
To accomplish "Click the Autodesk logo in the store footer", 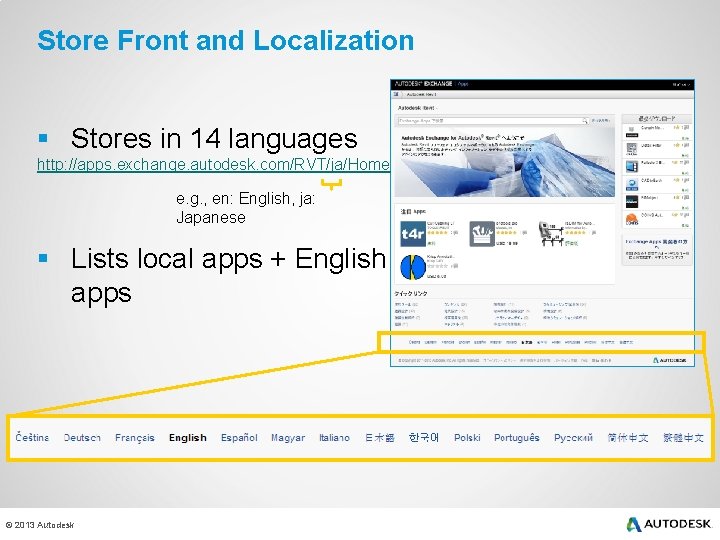I will (x=669, y=360).
